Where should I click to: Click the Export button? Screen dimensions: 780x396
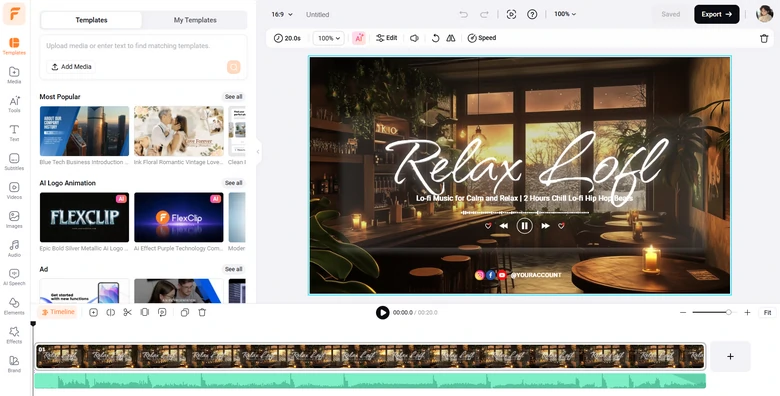pyautogui.click(x=716, y=14)
